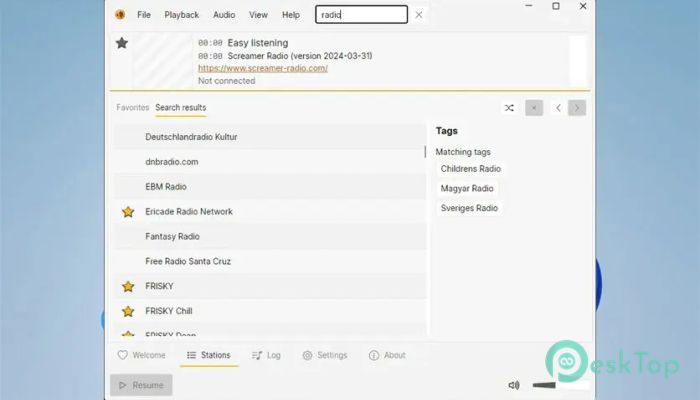Click the Resume playback button
The image size is (700, 400).
(x=141, y=385)
